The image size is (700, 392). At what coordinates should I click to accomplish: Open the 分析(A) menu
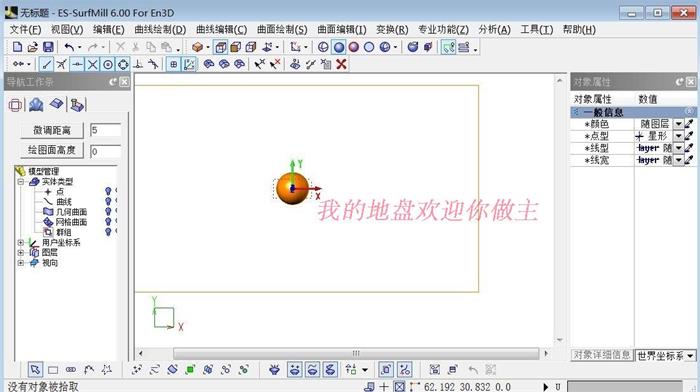tap(494, 30)
